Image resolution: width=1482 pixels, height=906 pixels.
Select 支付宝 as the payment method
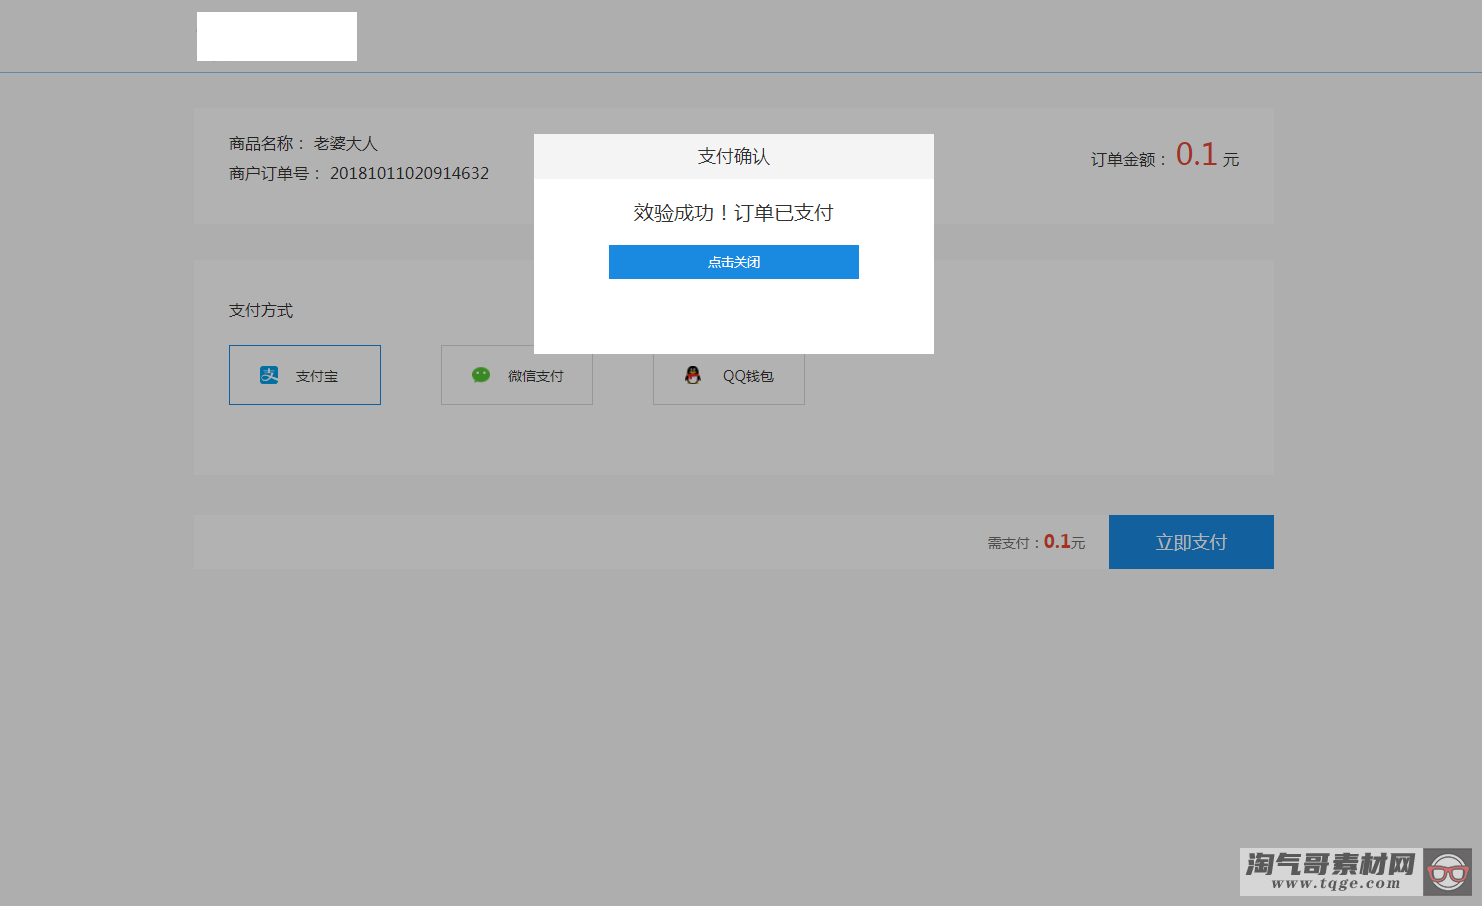304,375
